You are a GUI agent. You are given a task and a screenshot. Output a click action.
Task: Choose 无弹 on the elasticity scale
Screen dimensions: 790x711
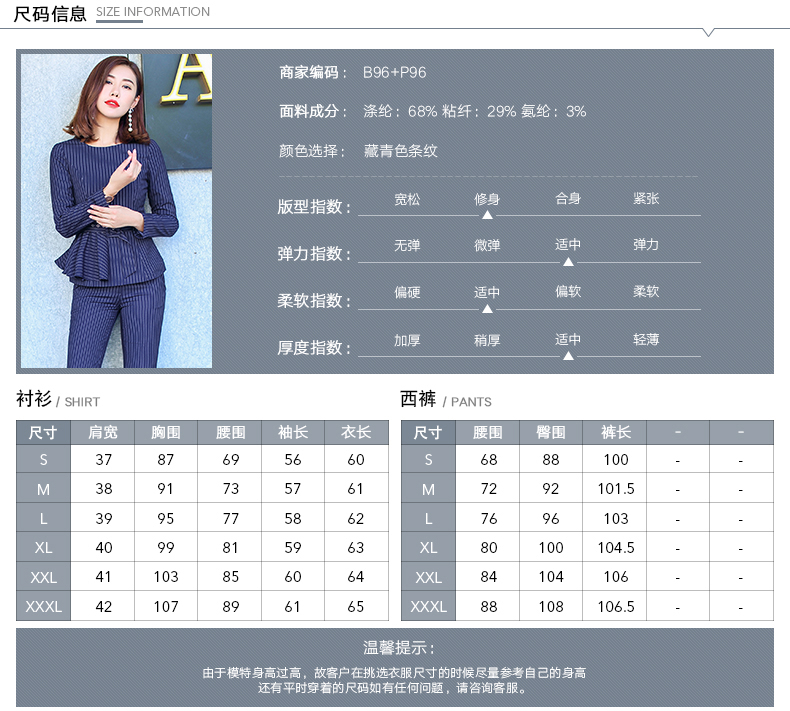click(x=407, y=246)
